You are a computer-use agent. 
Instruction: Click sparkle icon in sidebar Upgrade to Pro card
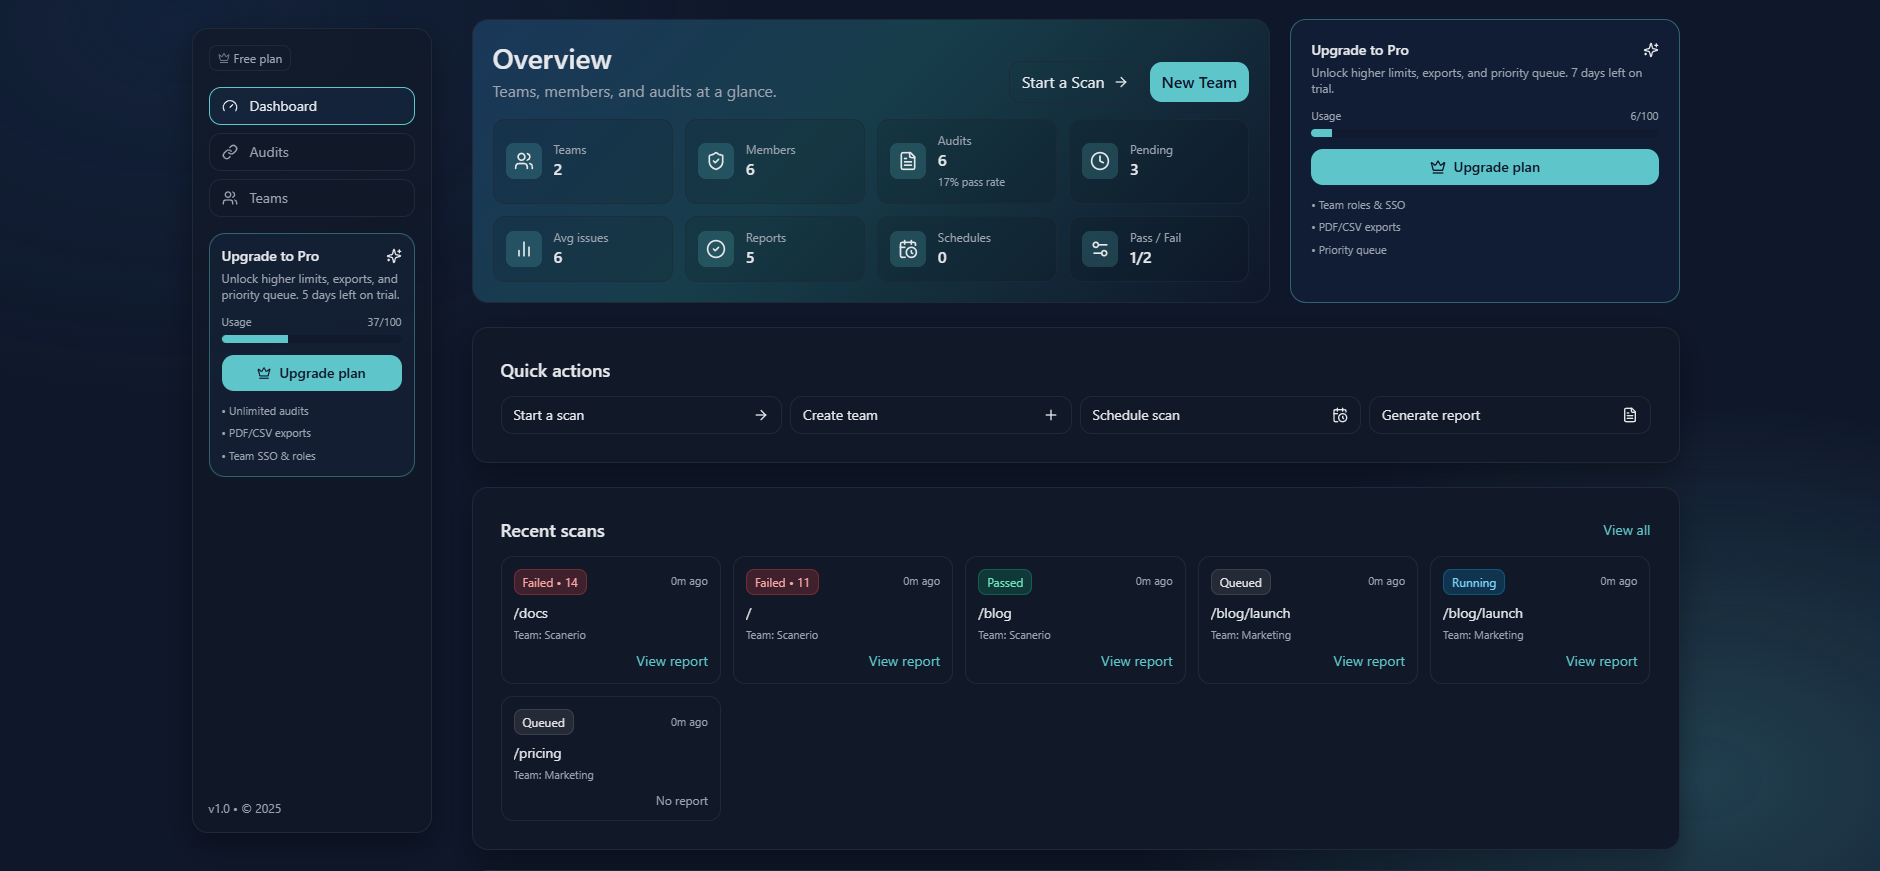394,256
